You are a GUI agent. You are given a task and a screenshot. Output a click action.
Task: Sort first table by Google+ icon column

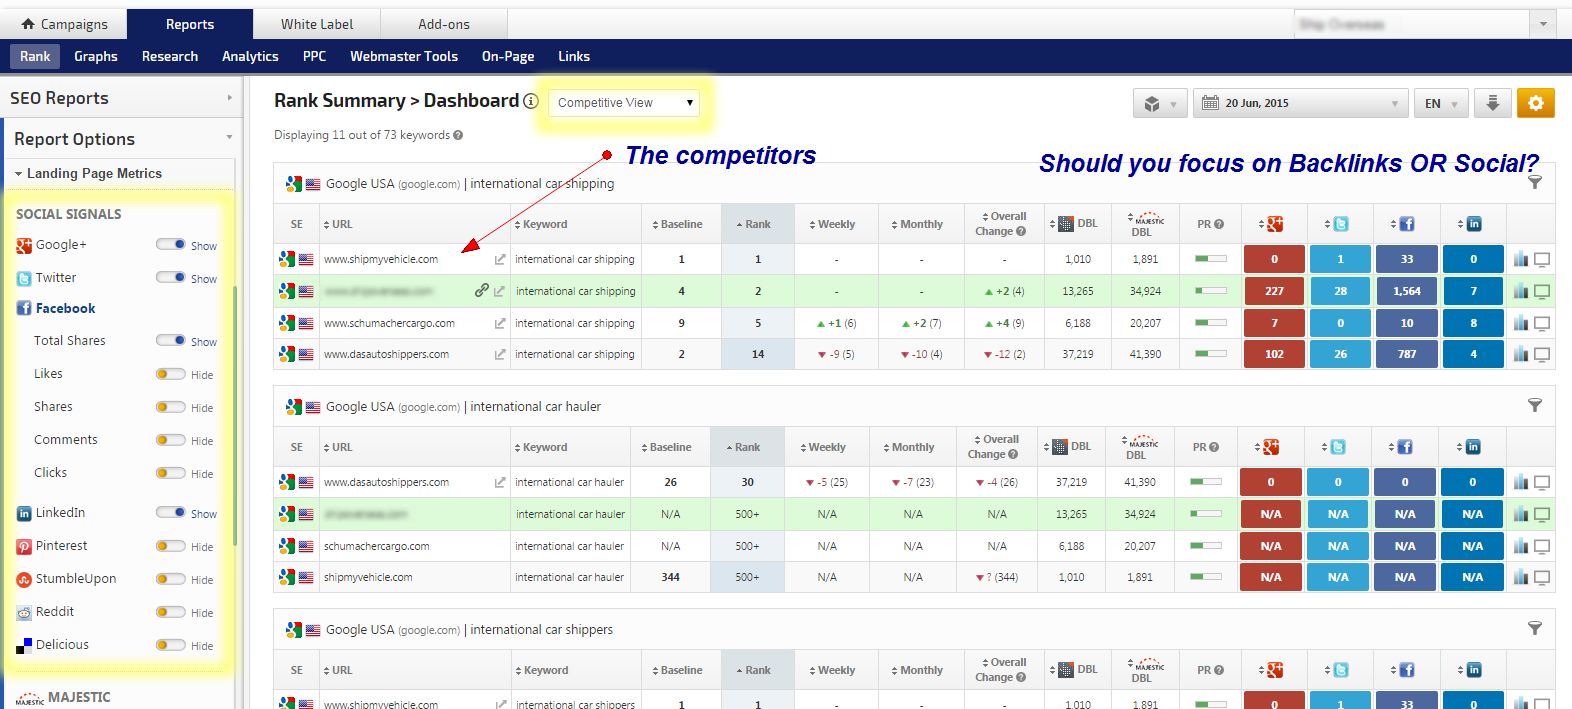click(1273, 224)
